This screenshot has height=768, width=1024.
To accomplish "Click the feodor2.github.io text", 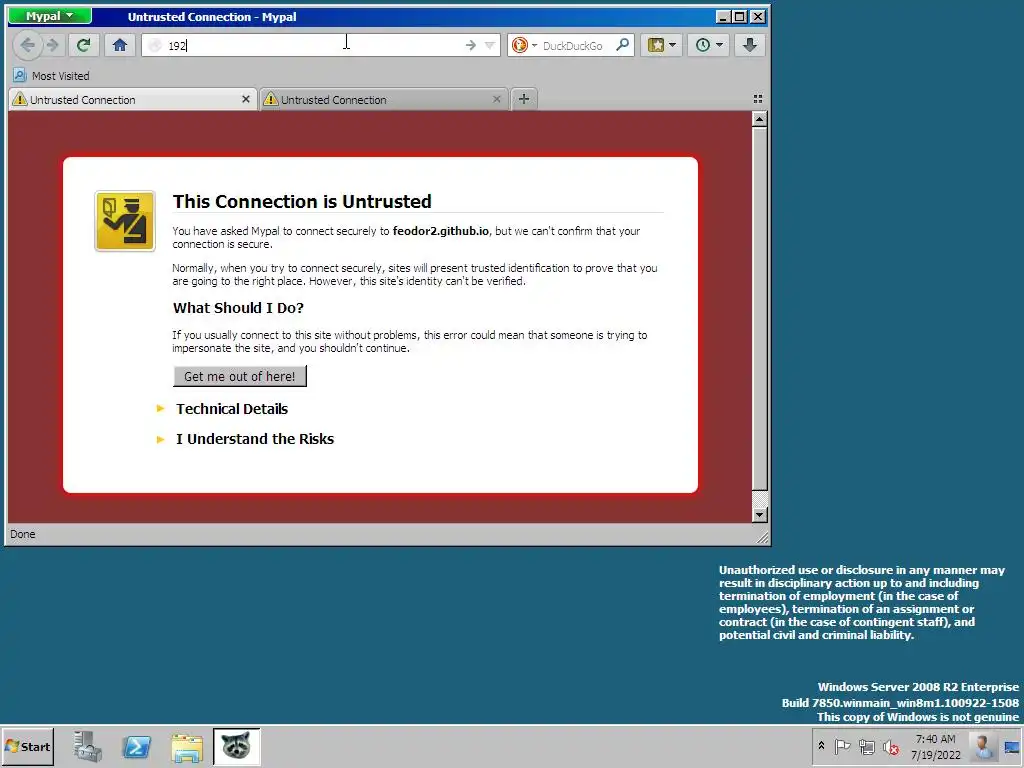I will tap(440, 231).
